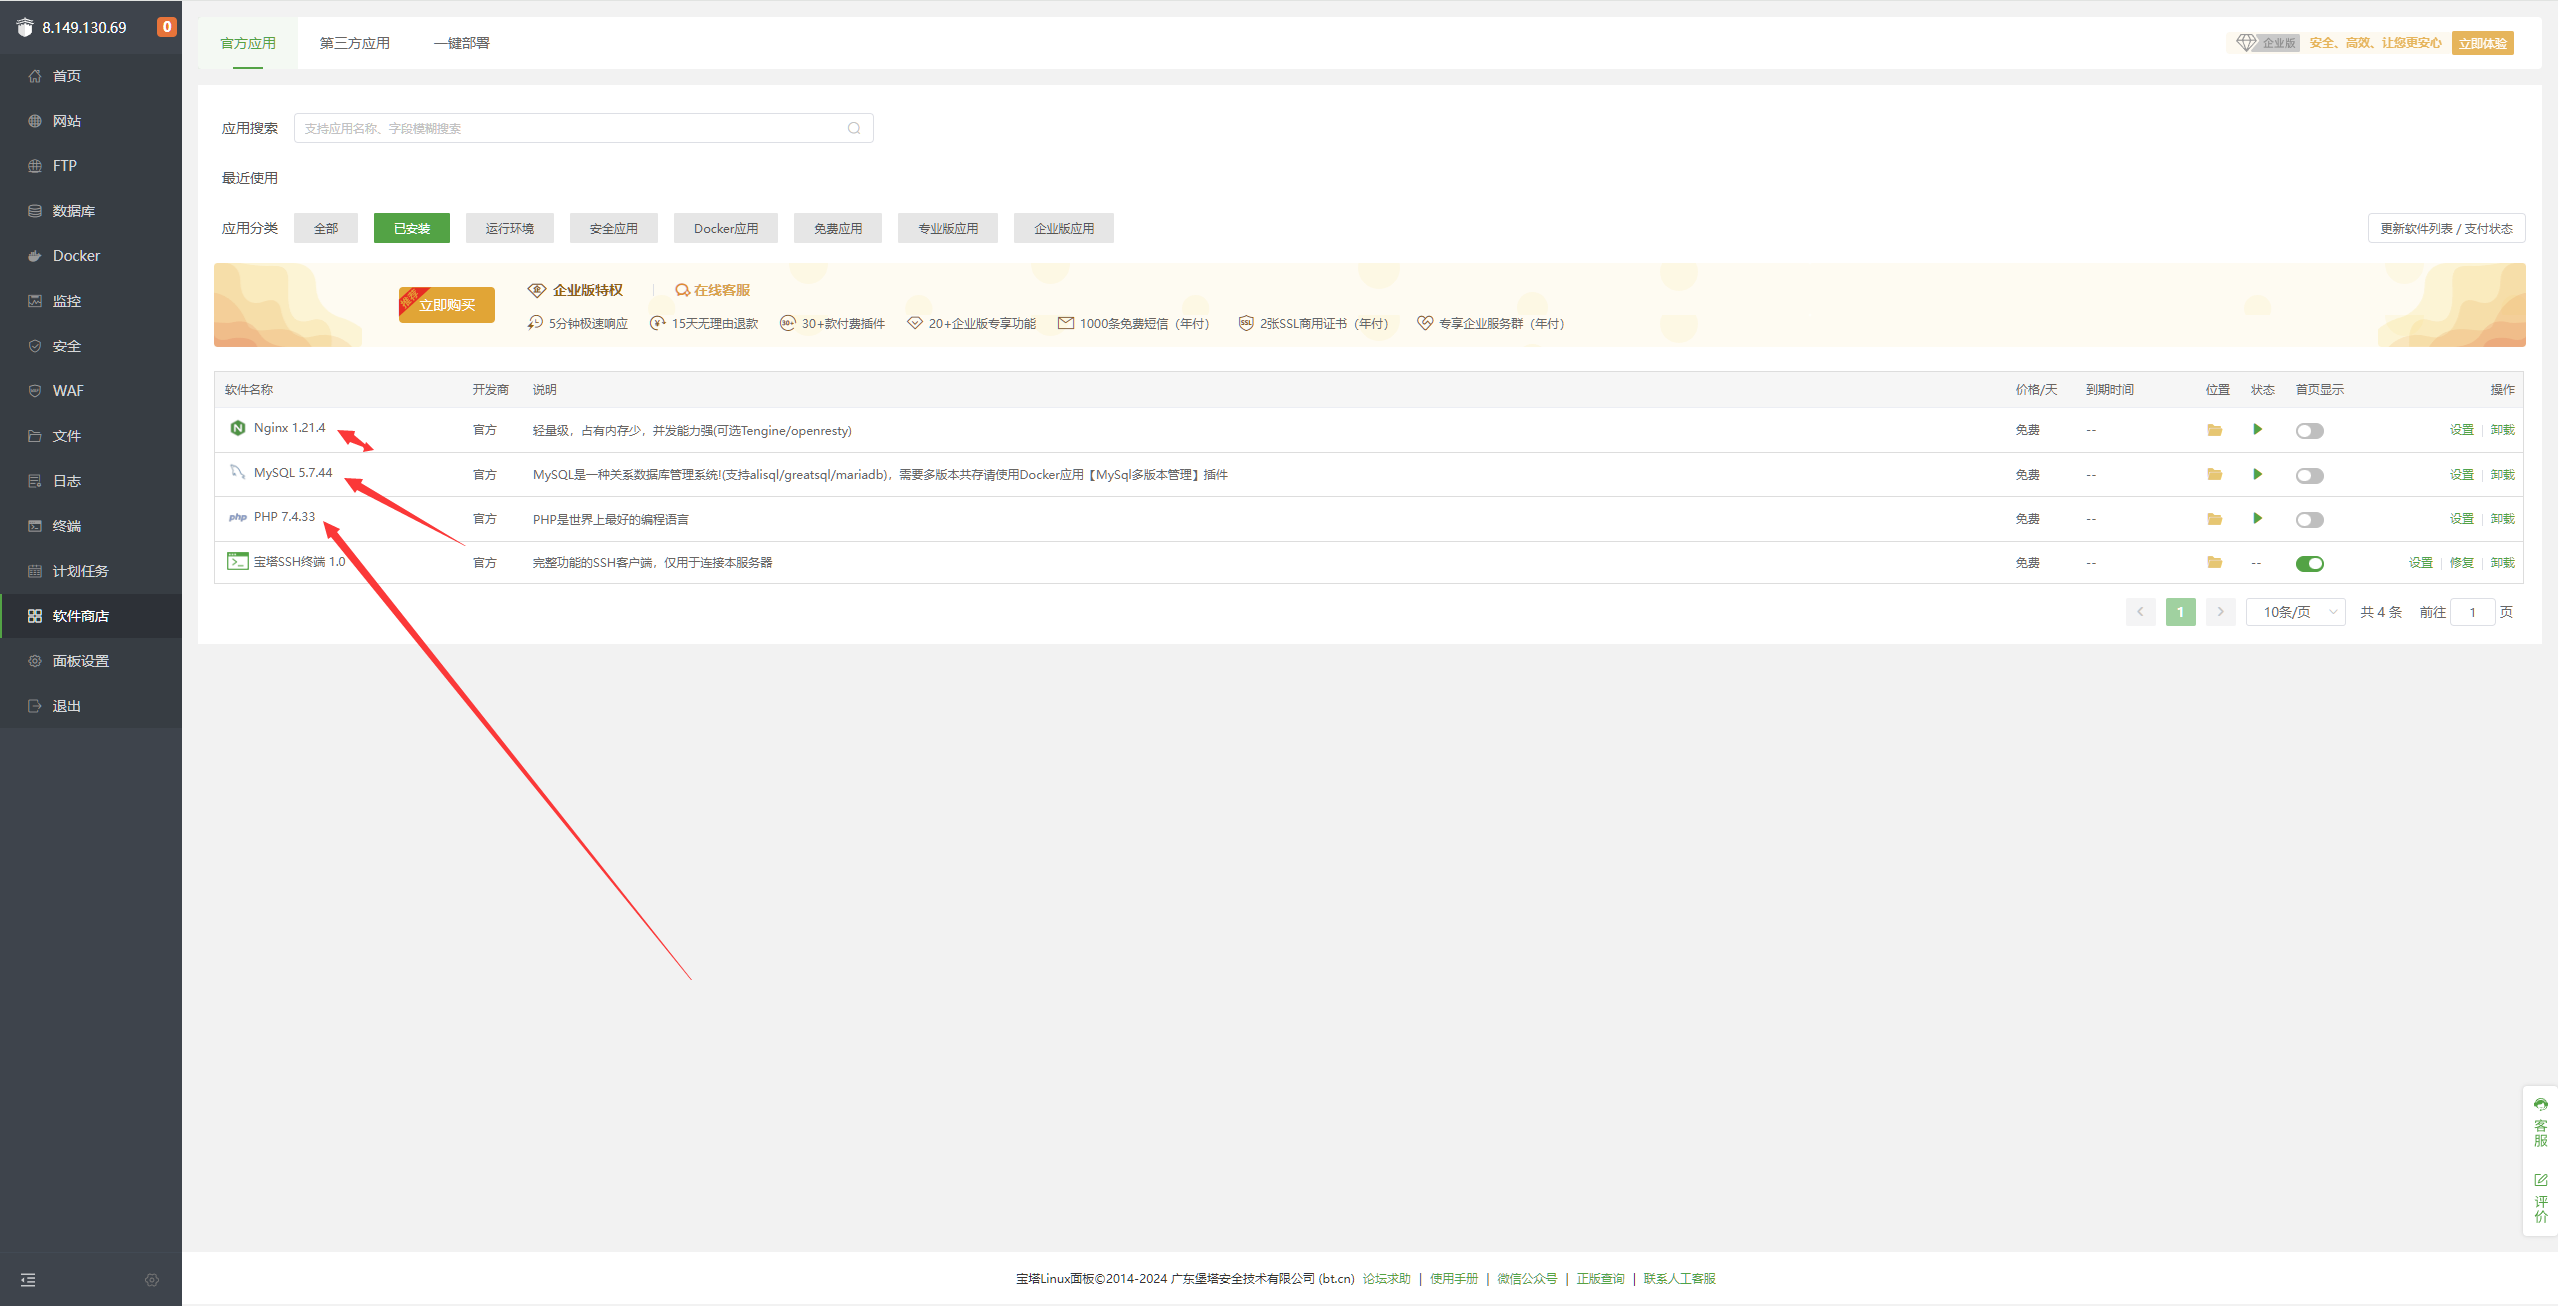
Task: Click next page chevron in pagination
Action: [x=2220, y=612]
